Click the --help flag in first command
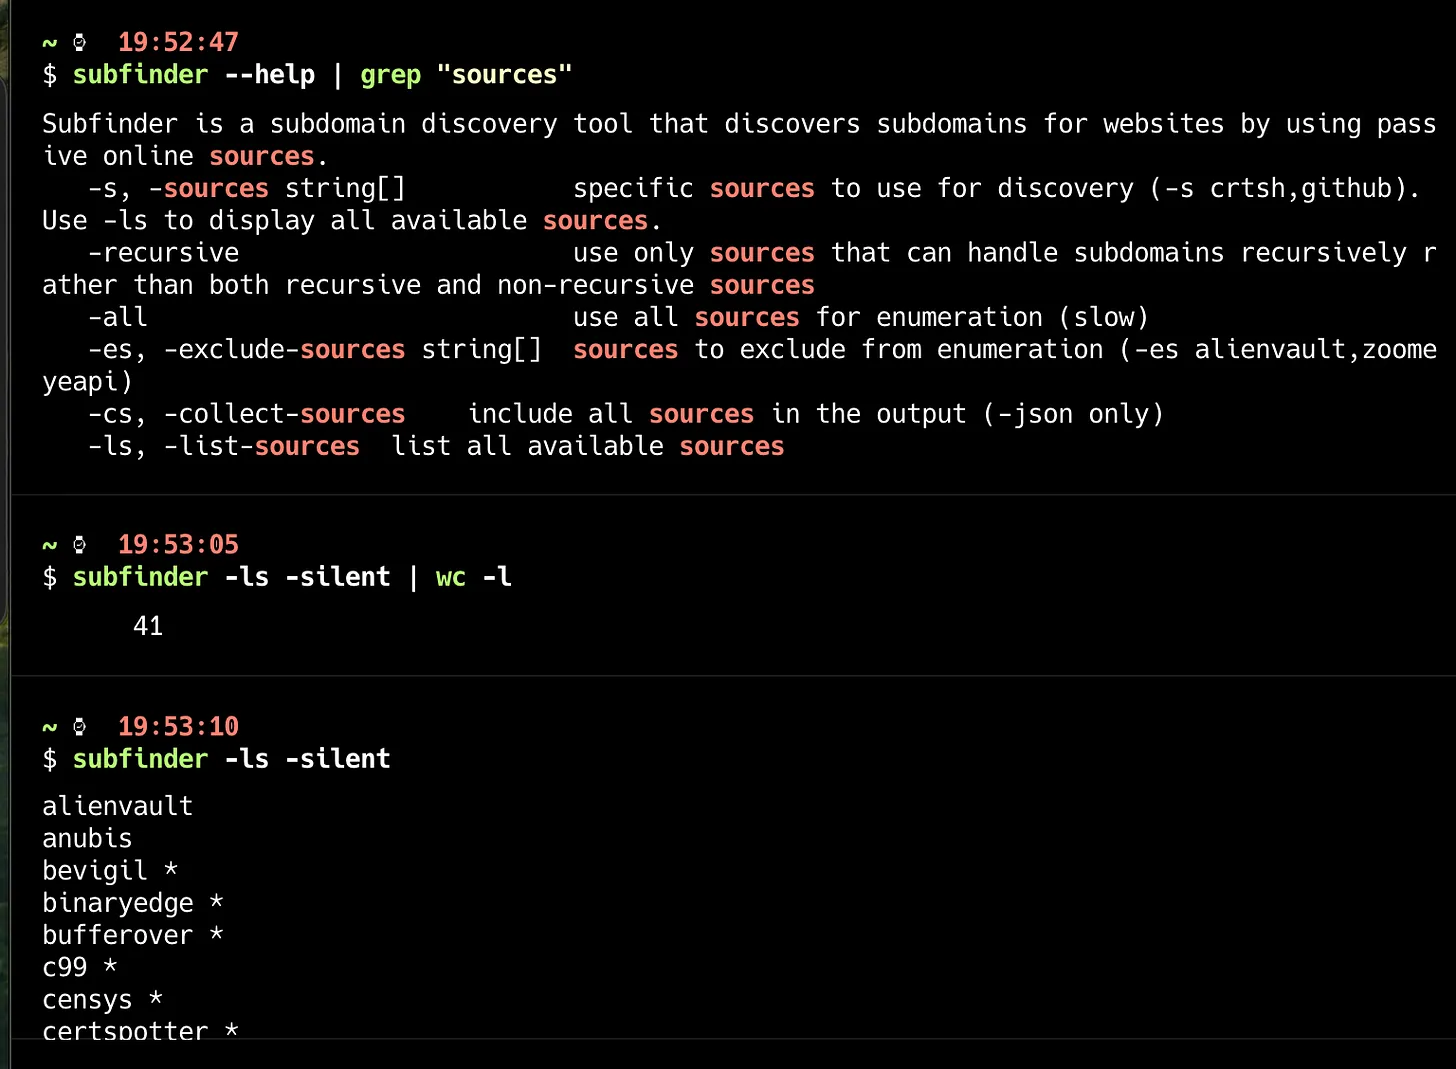The width and height of the screenshot is (1456, 1069). click(269, 74)
